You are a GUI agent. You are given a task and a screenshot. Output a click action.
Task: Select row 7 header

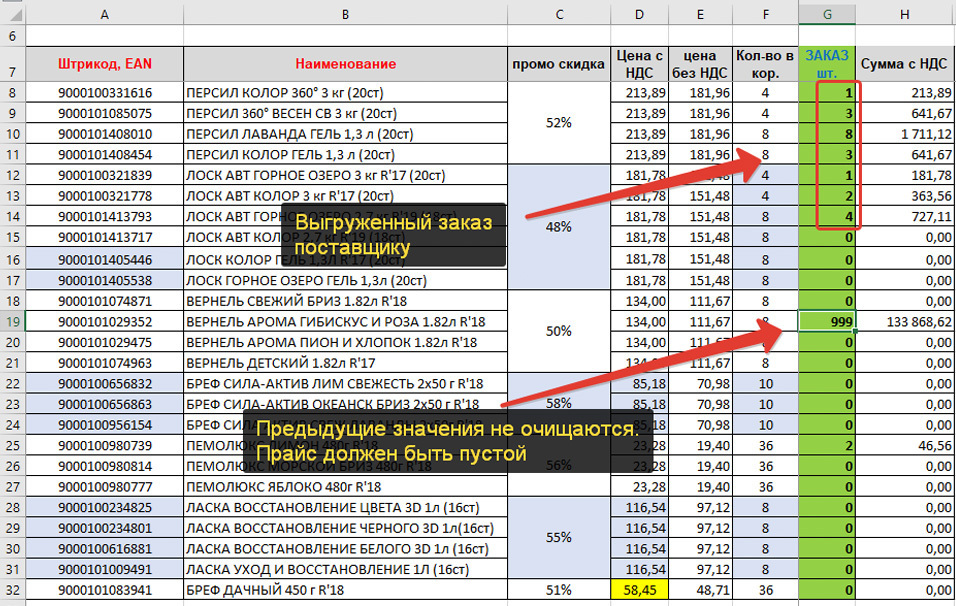13,64
